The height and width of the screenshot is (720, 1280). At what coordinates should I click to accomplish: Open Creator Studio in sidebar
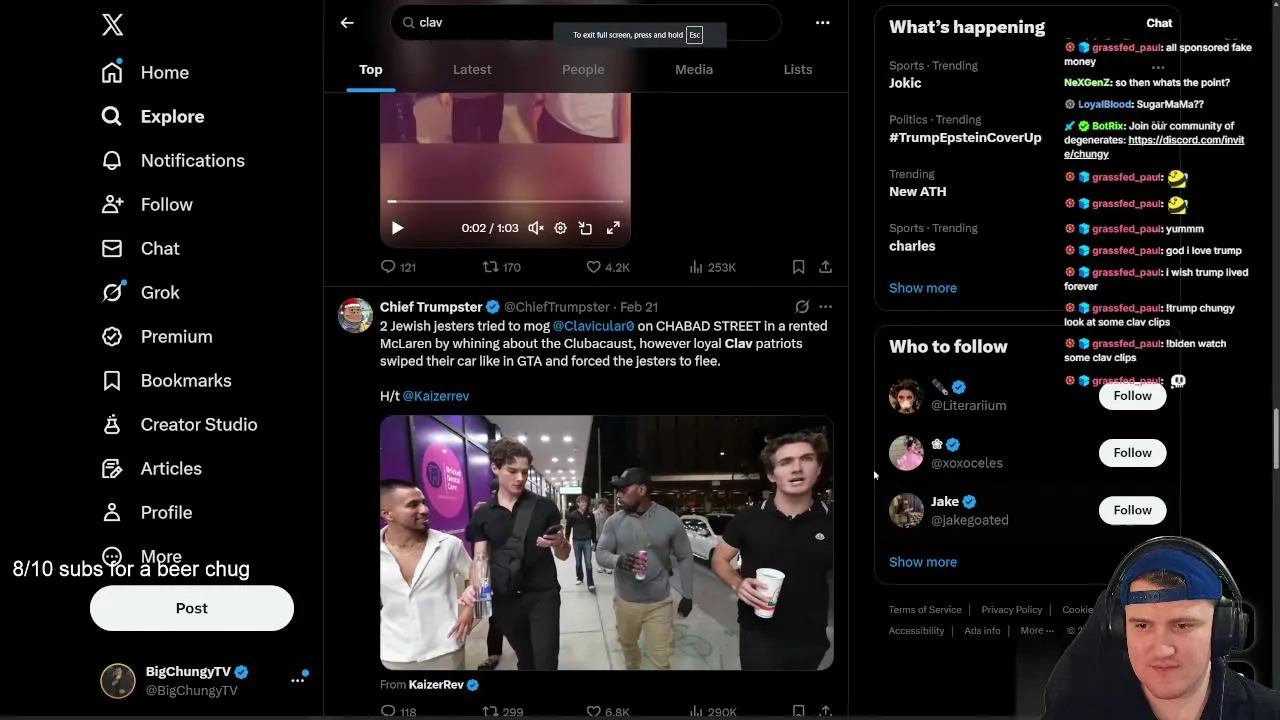click(x=179, y=424)
